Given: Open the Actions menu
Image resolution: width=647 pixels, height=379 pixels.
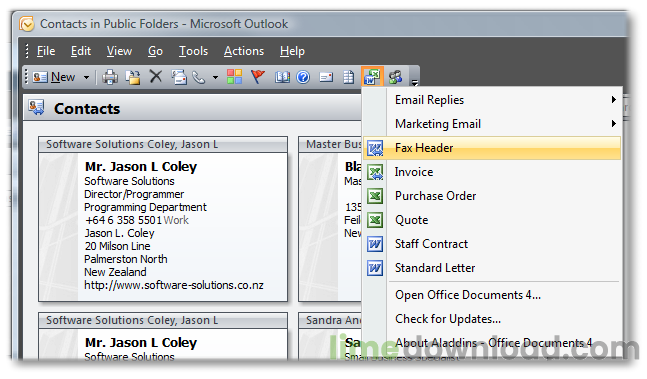Looking at the screenshot, I should click(244, 51).
